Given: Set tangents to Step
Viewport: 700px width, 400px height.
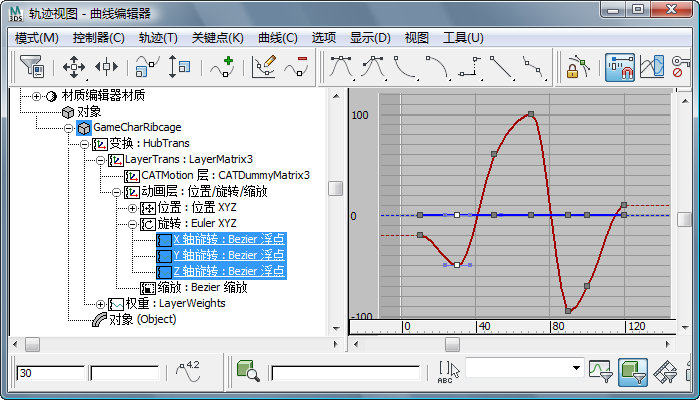Looking at the screenshot, I should click(x=470, y=67).
